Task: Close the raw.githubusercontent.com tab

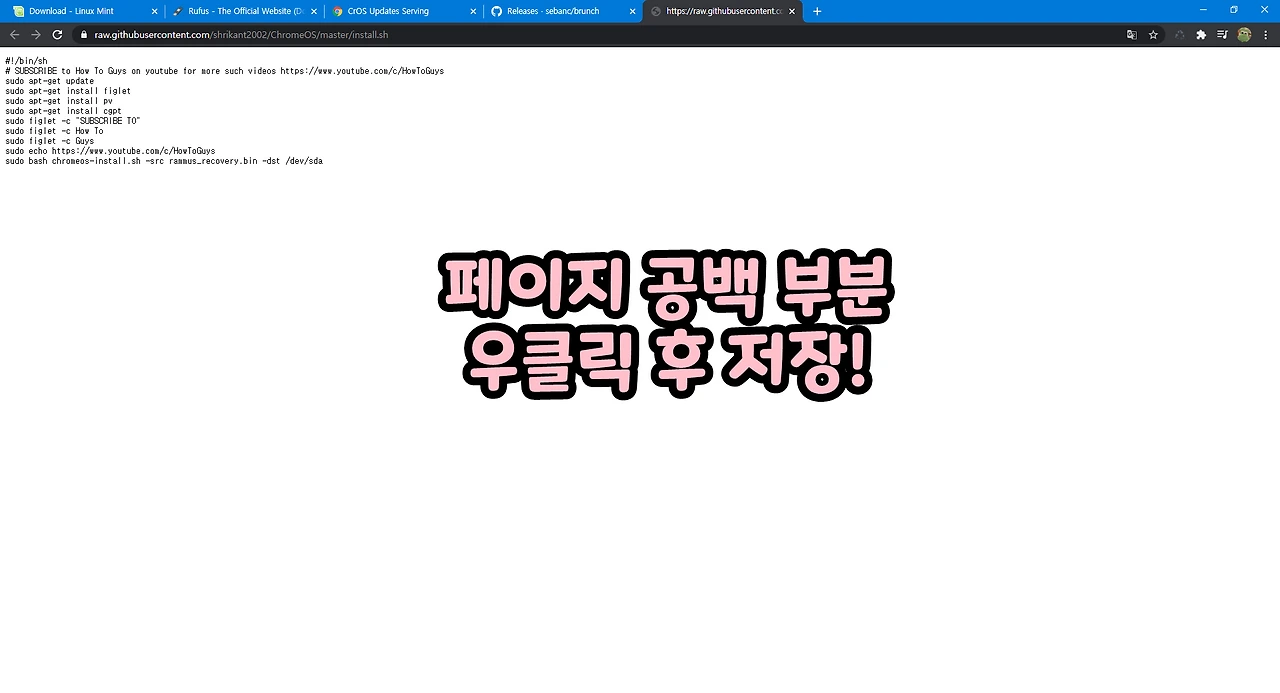Action: [x=792, y=11]
